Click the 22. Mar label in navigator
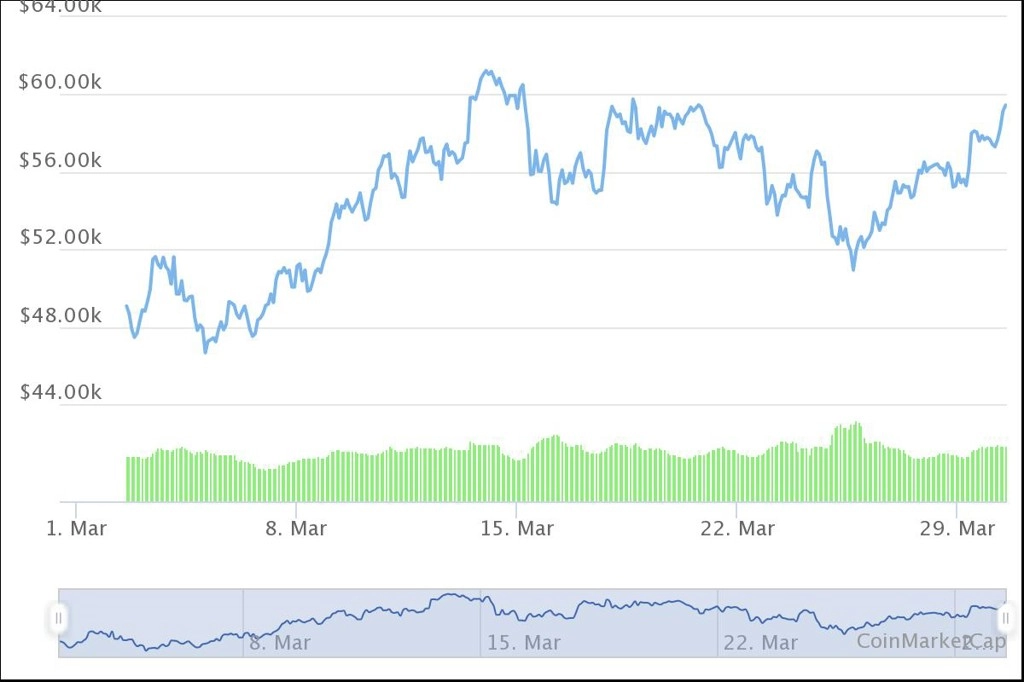Screen dimensions: 1024x682 tap(761, 643)
